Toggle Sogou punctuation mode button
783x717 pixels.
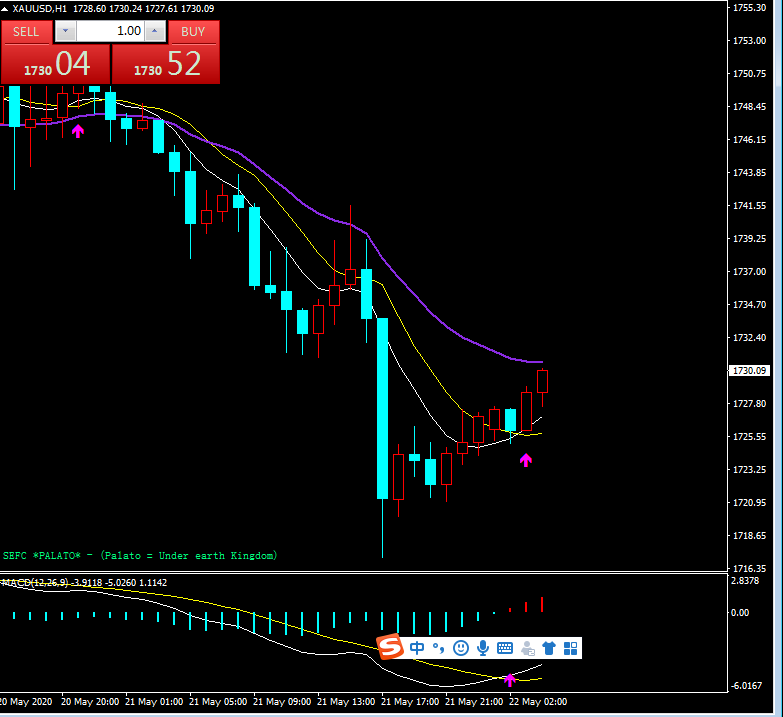[438, 648]
